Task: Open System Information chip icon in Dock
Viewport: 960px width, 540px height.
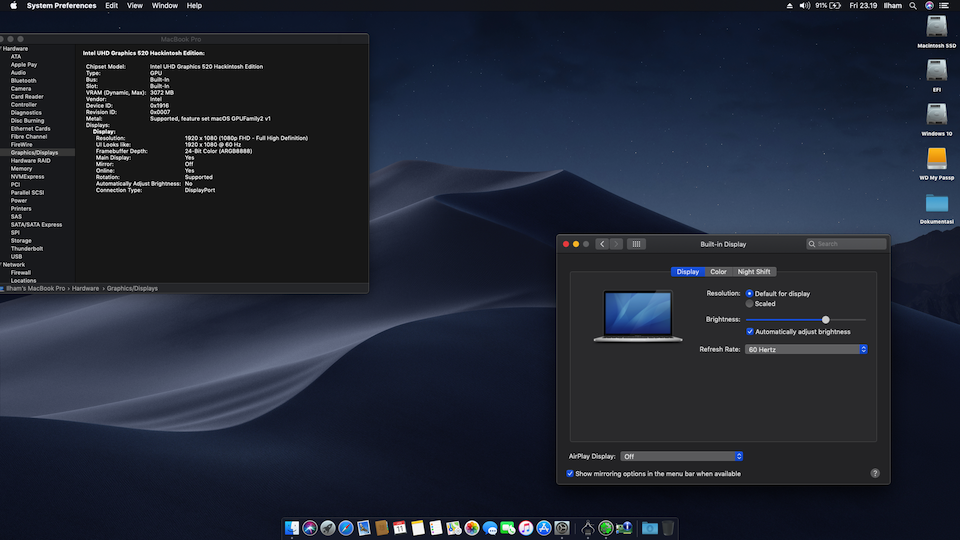Action: (624, 528)
